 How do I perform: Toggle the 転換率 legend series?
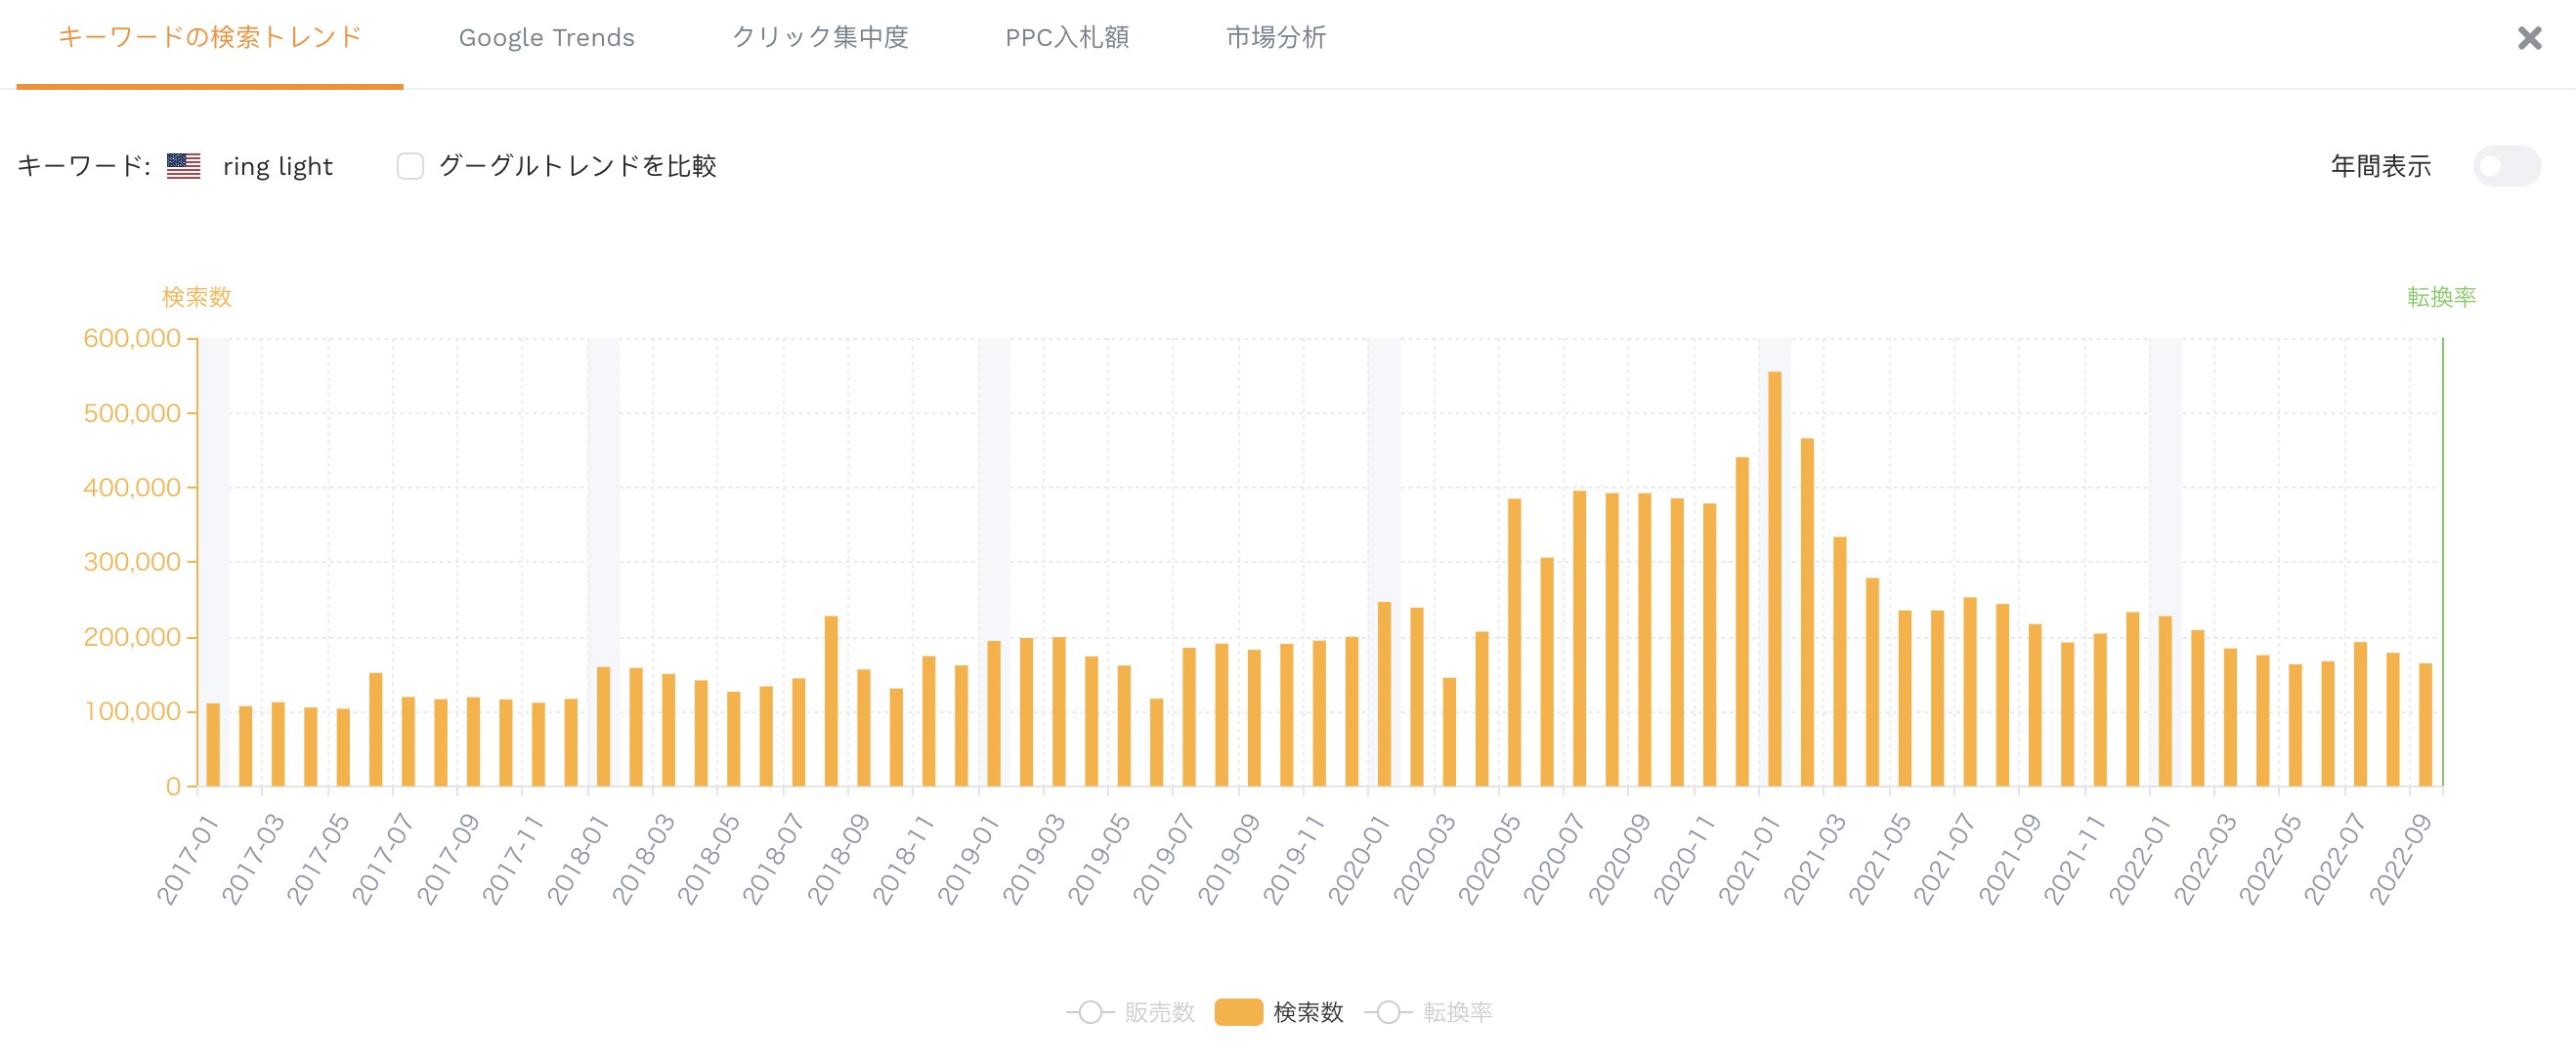pos(1428,1012)
